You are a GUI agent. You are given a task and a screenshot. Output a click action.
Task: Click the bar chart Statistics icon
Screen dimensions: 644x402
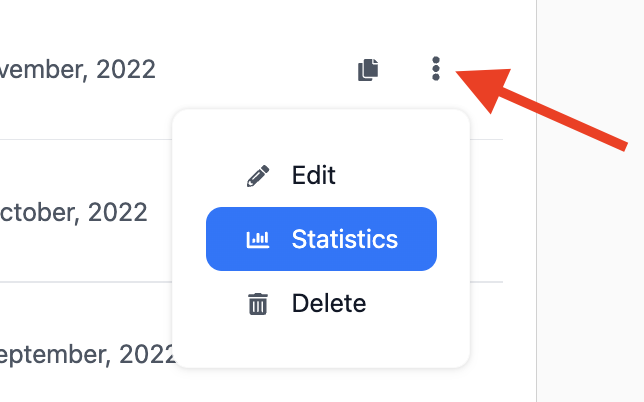click(258, 240)
